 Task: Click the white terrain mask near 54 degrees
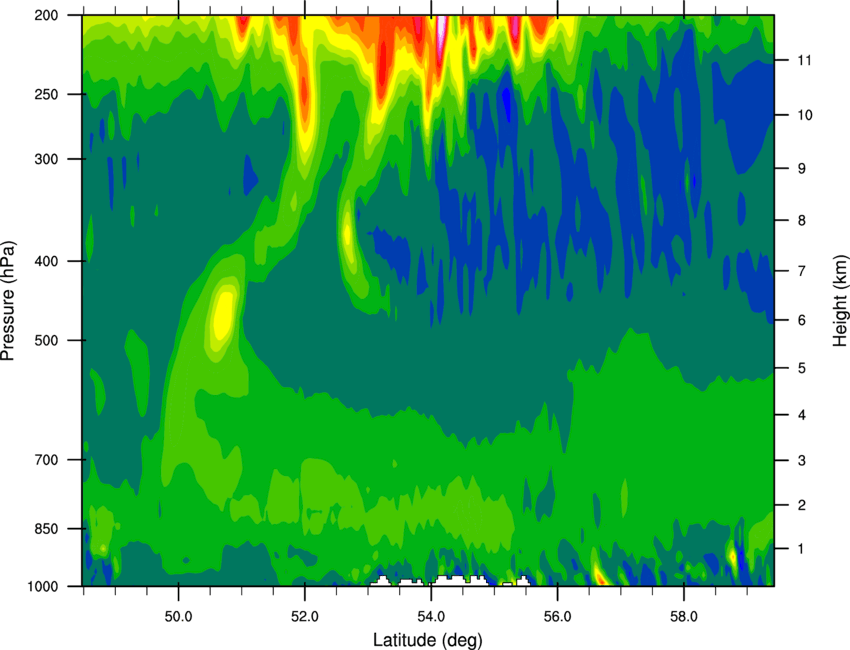pos(458,581)
